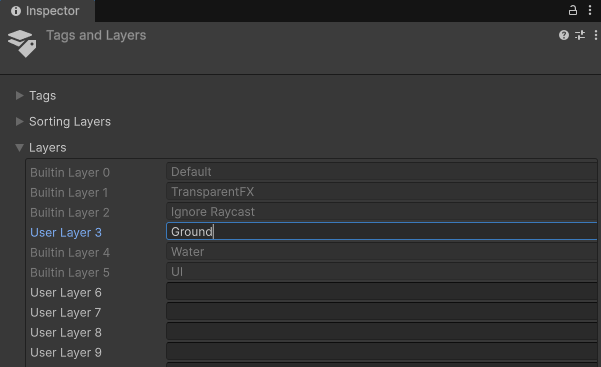Open the presets selector icon

[580, 35]
